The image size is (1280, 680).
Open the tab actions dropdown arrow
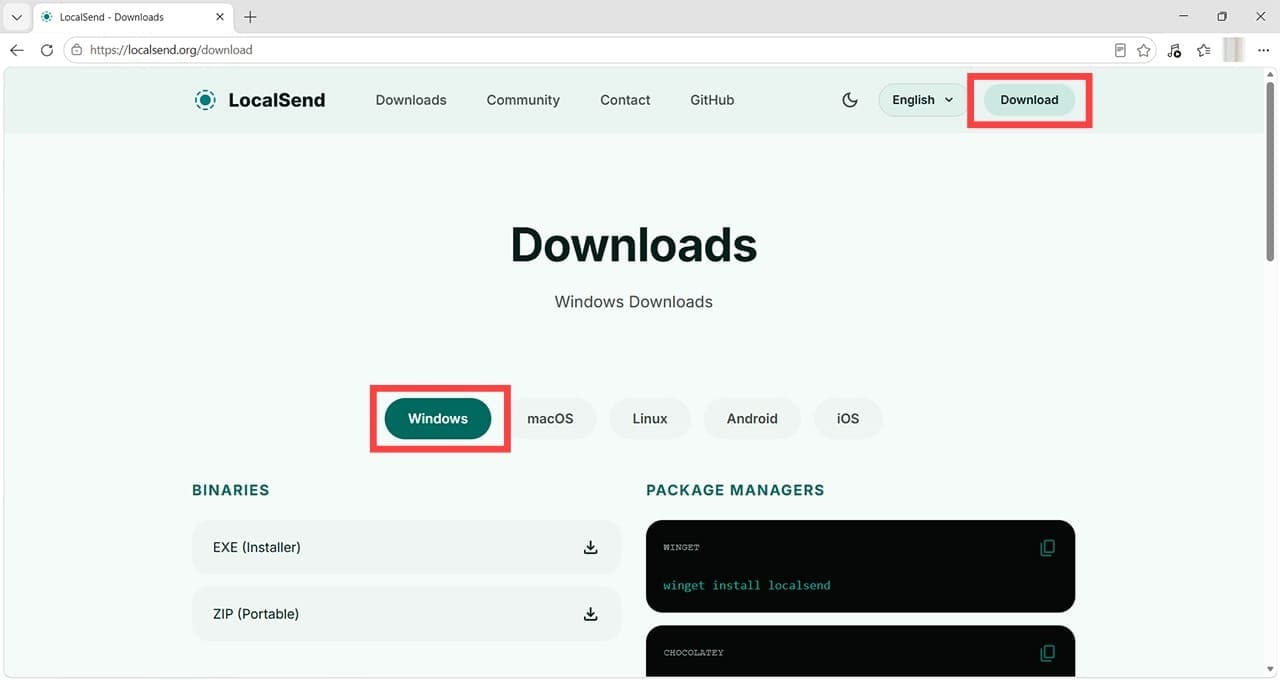point(17,17)
